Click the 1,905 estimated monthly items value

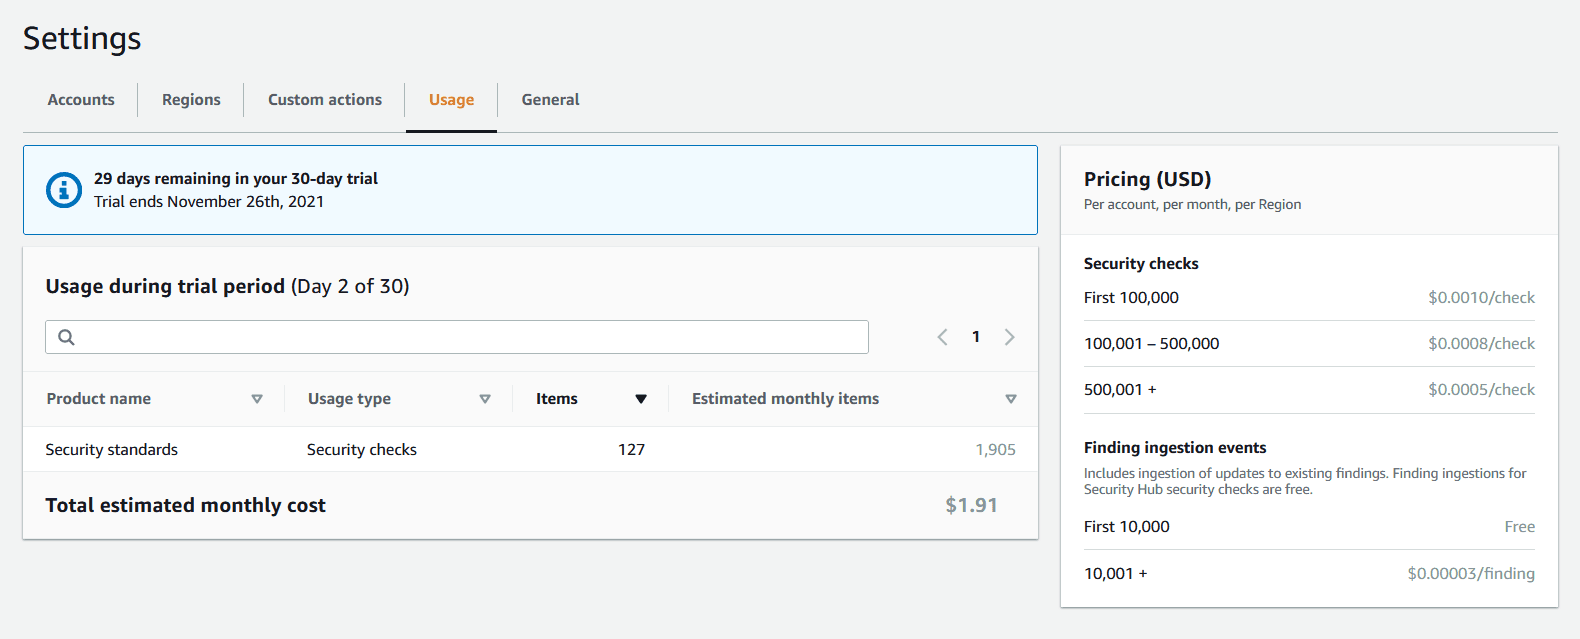(995, 450)
